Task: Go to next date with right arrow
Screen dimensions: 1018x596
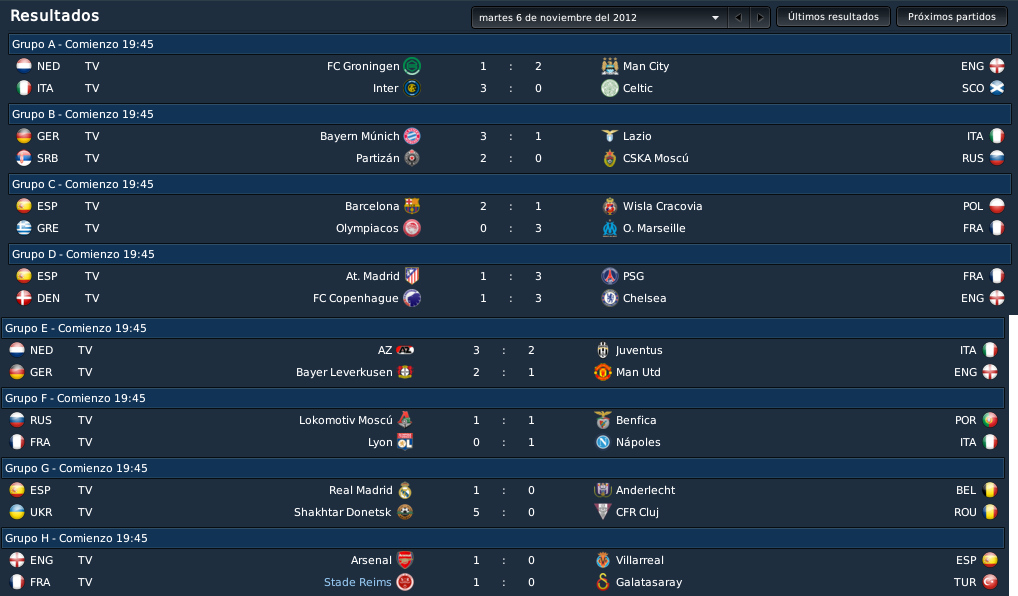Action: [x=760, y=18]
